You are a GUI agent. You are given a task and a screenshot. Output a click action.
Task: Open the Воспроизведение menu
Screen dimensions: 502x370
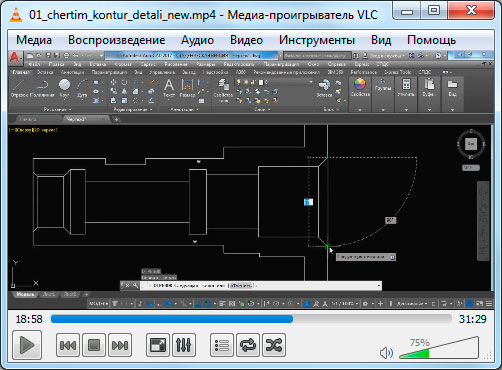click(x=117, y=40)
